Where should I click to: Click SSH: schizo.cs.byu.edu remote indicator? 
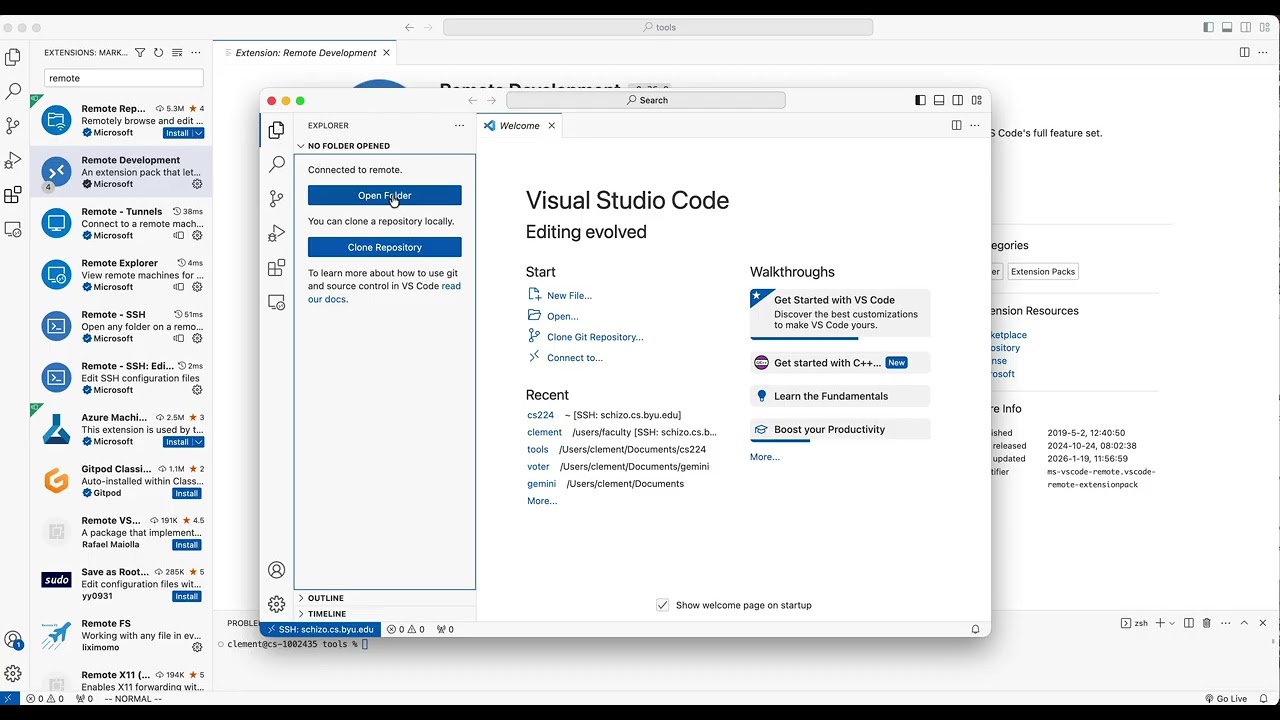point(320,629)
